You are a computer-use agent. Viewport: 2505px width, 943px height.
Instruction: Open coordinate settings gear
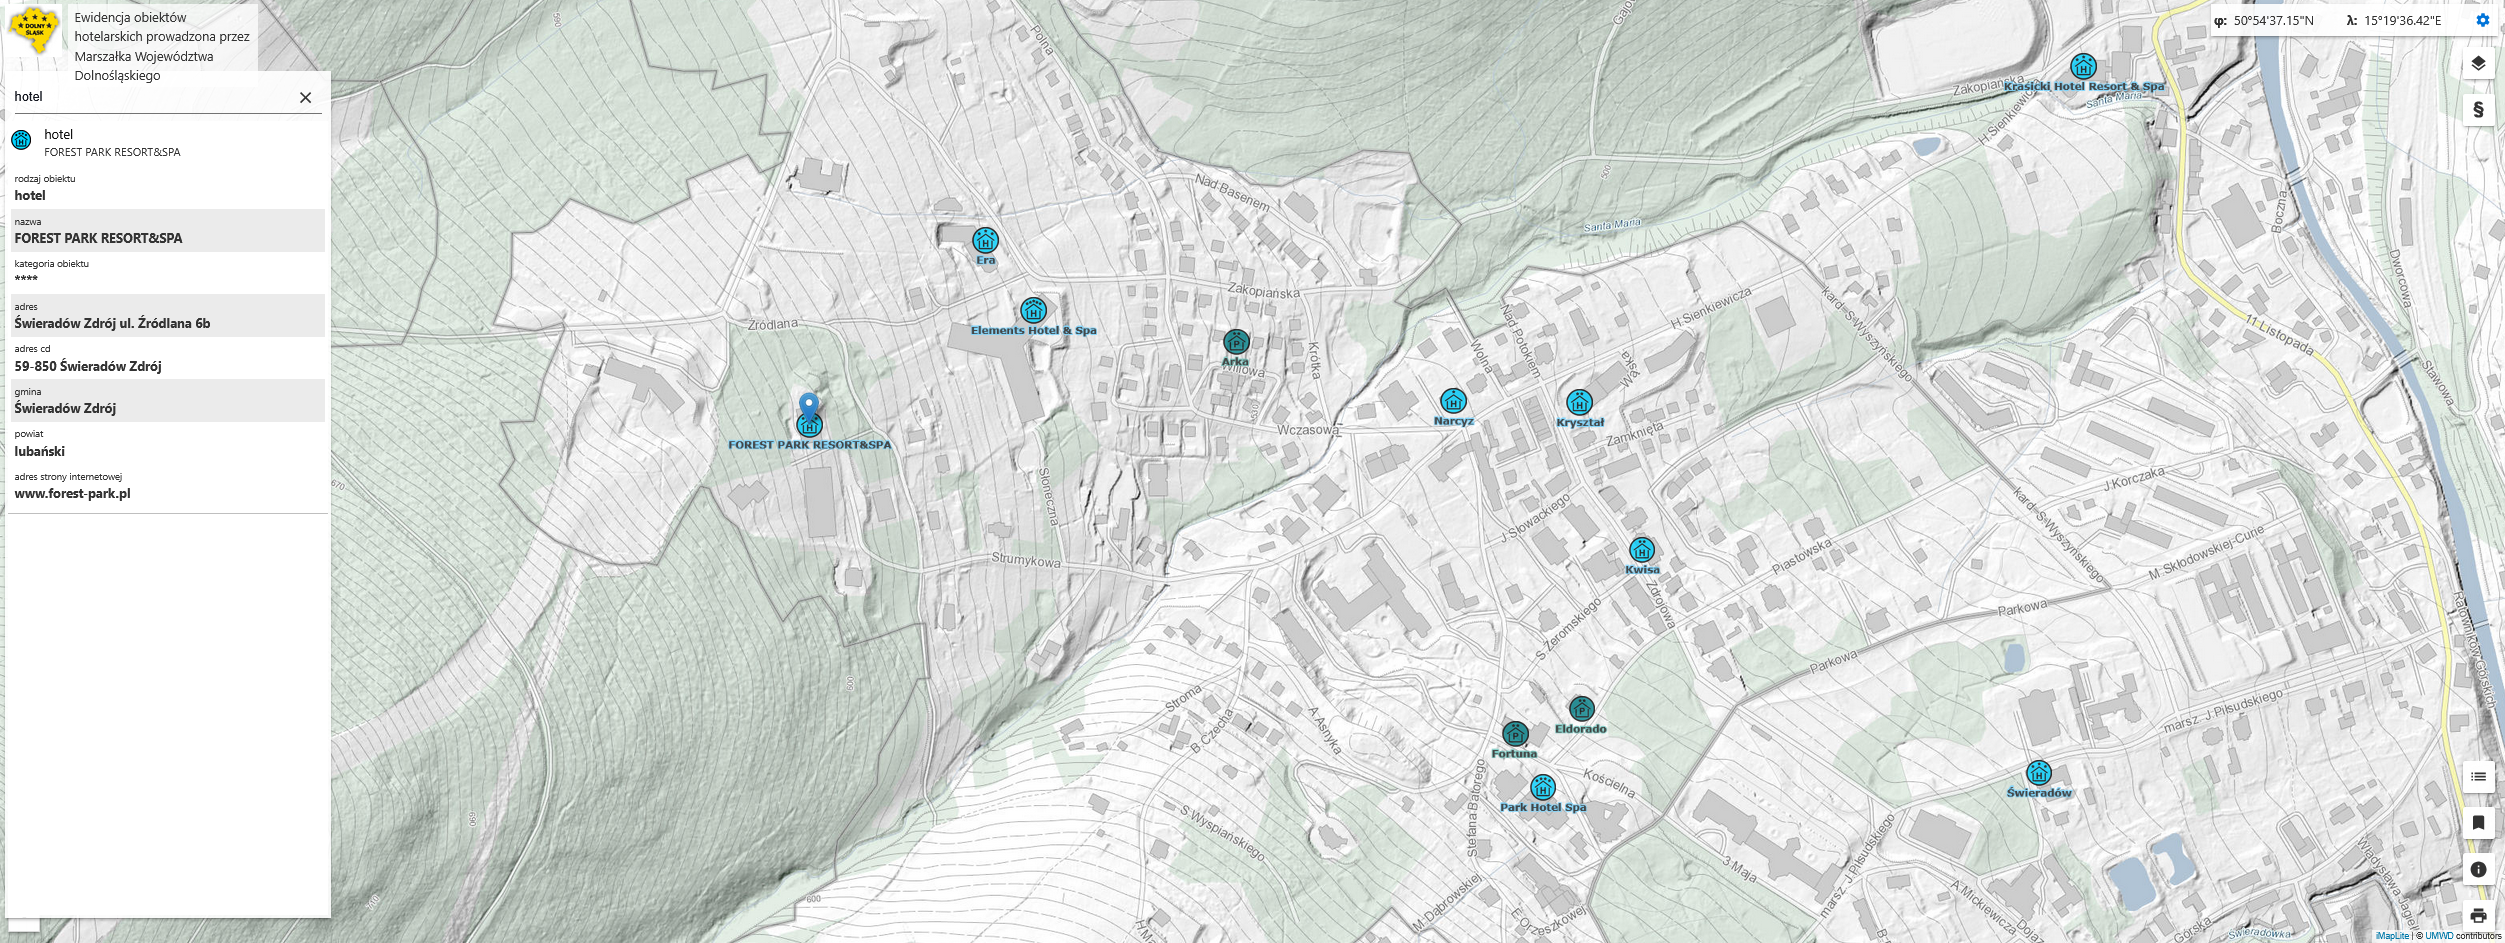pos(2482,20)
